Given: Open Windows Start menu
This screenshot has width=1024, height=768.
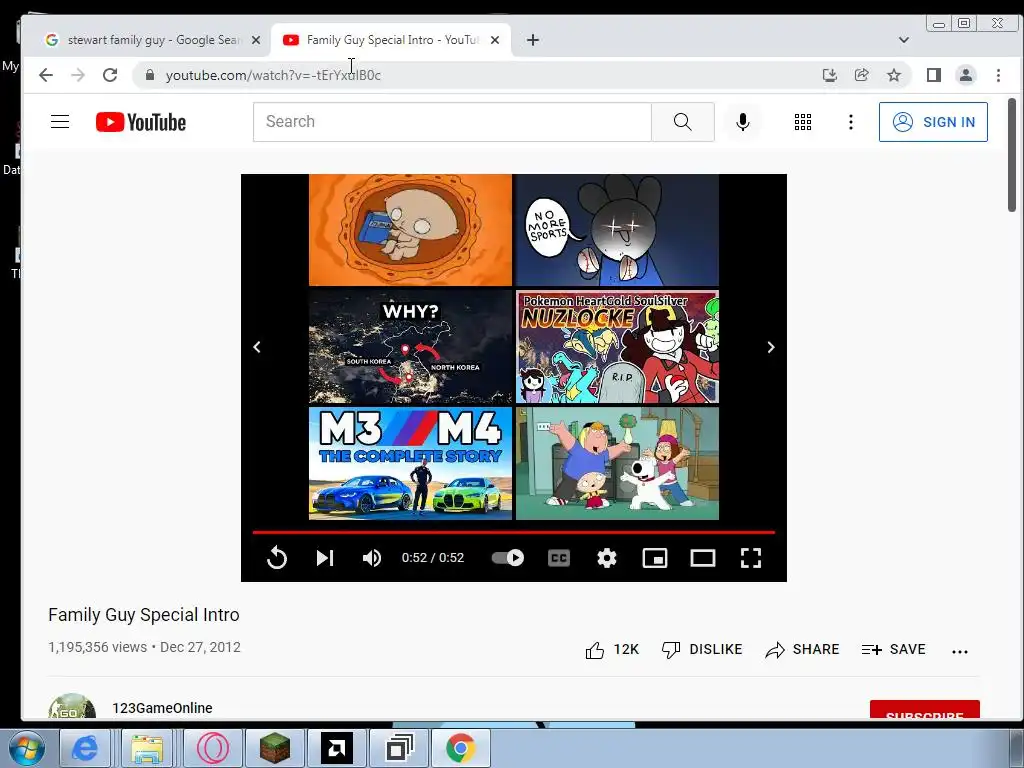Looking at the screenshot, I should [x=26, y=748].
